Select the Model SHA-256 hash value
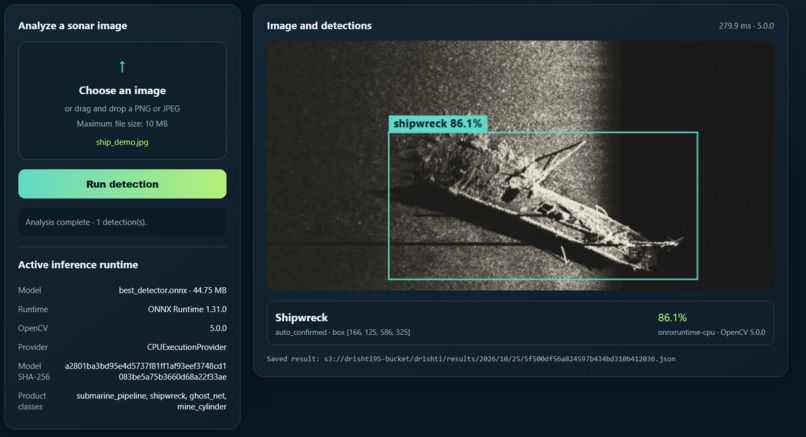Image resolution: width=806 pixels, height=437 pixels. click(145, 371)
